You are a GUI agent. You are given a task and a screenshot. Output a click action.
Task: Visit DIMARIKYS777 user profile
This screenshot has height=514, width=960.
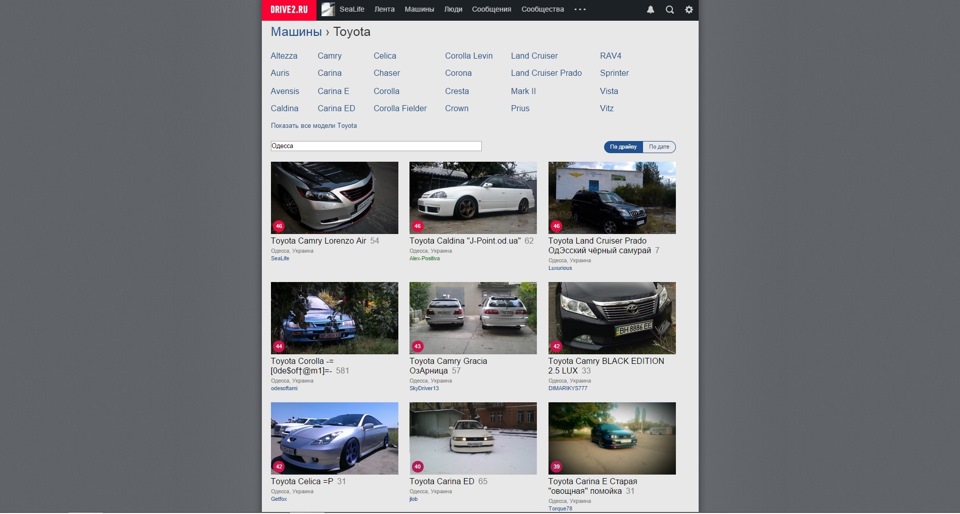[568, 388]
